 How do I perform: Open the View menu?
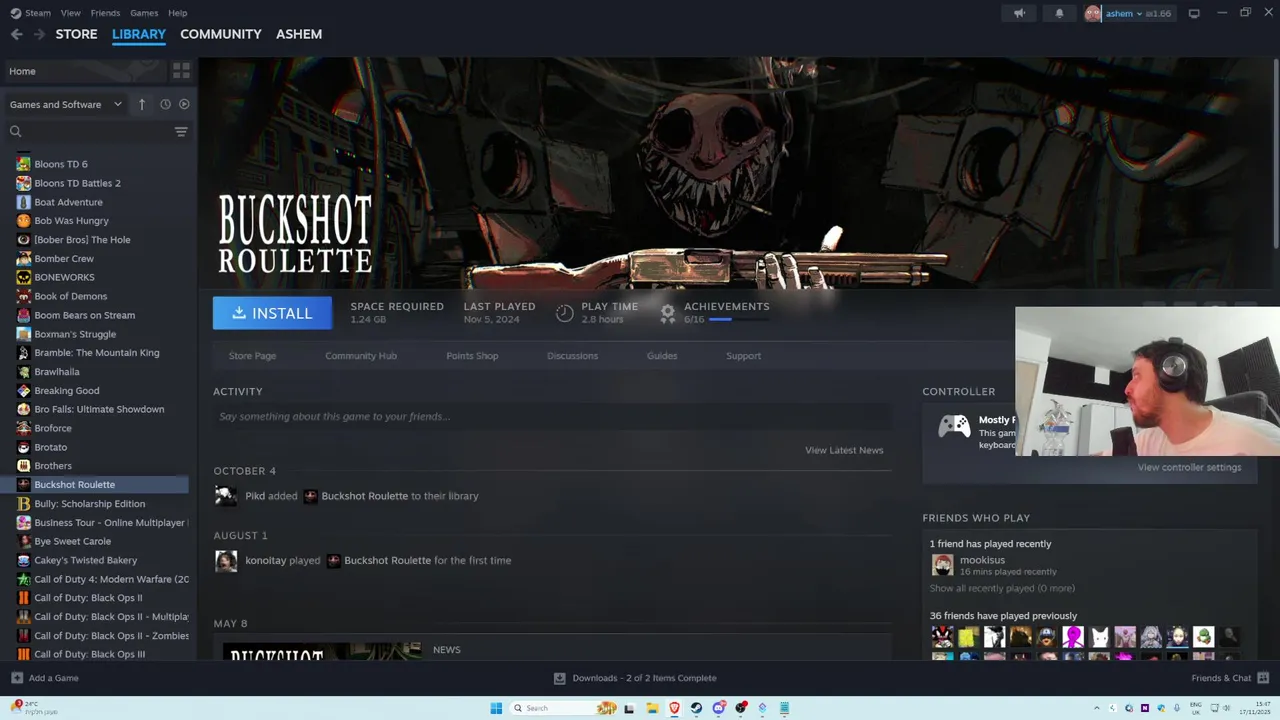pos(70,13)
